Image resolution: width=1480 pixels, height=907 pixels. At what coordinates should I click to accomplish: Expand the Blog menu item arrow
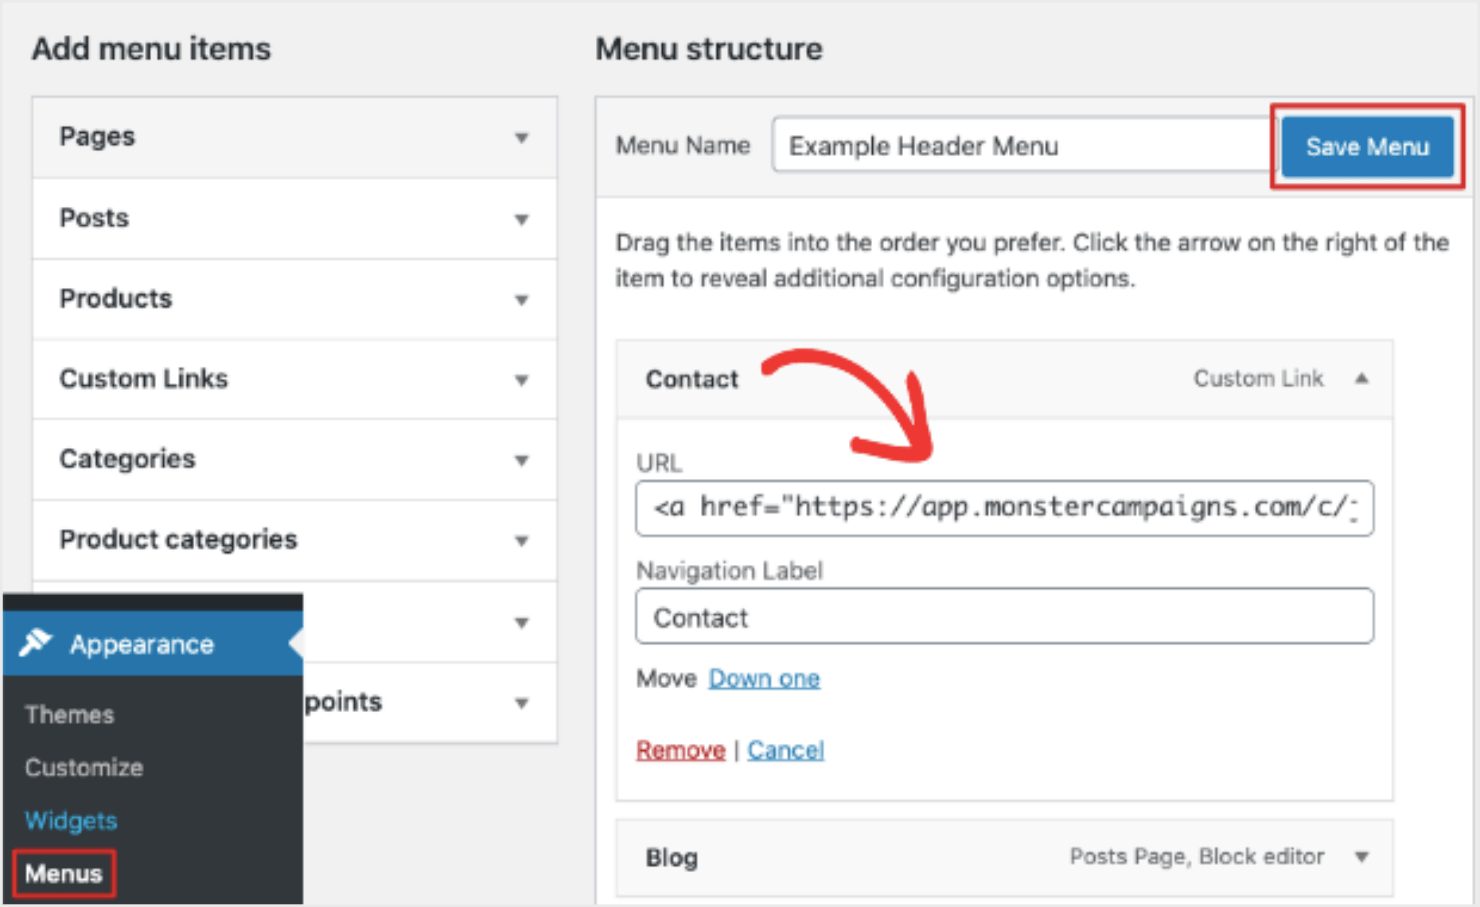(x=1361, y=857)
